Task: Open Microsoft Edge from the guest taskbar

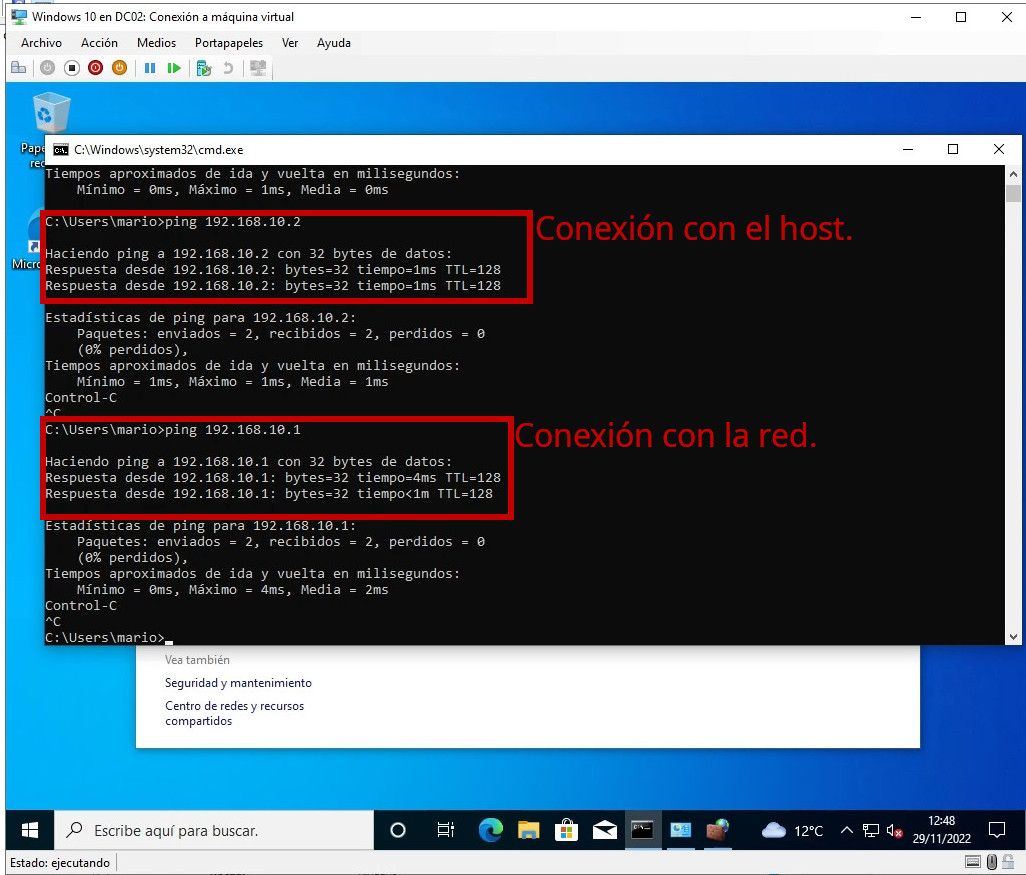Action: click(x=490, y=830)
